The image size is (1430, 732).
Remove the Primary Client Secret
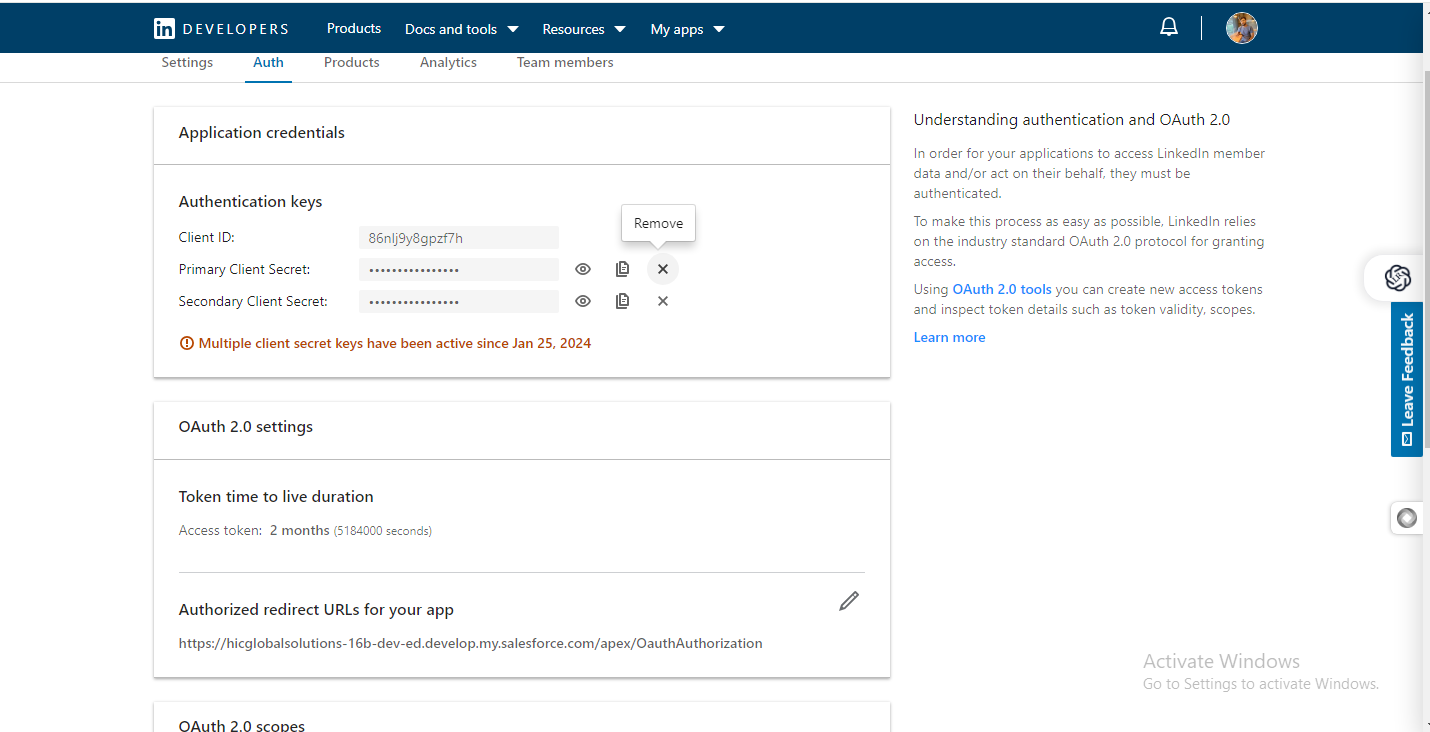(x=662, y=269)
